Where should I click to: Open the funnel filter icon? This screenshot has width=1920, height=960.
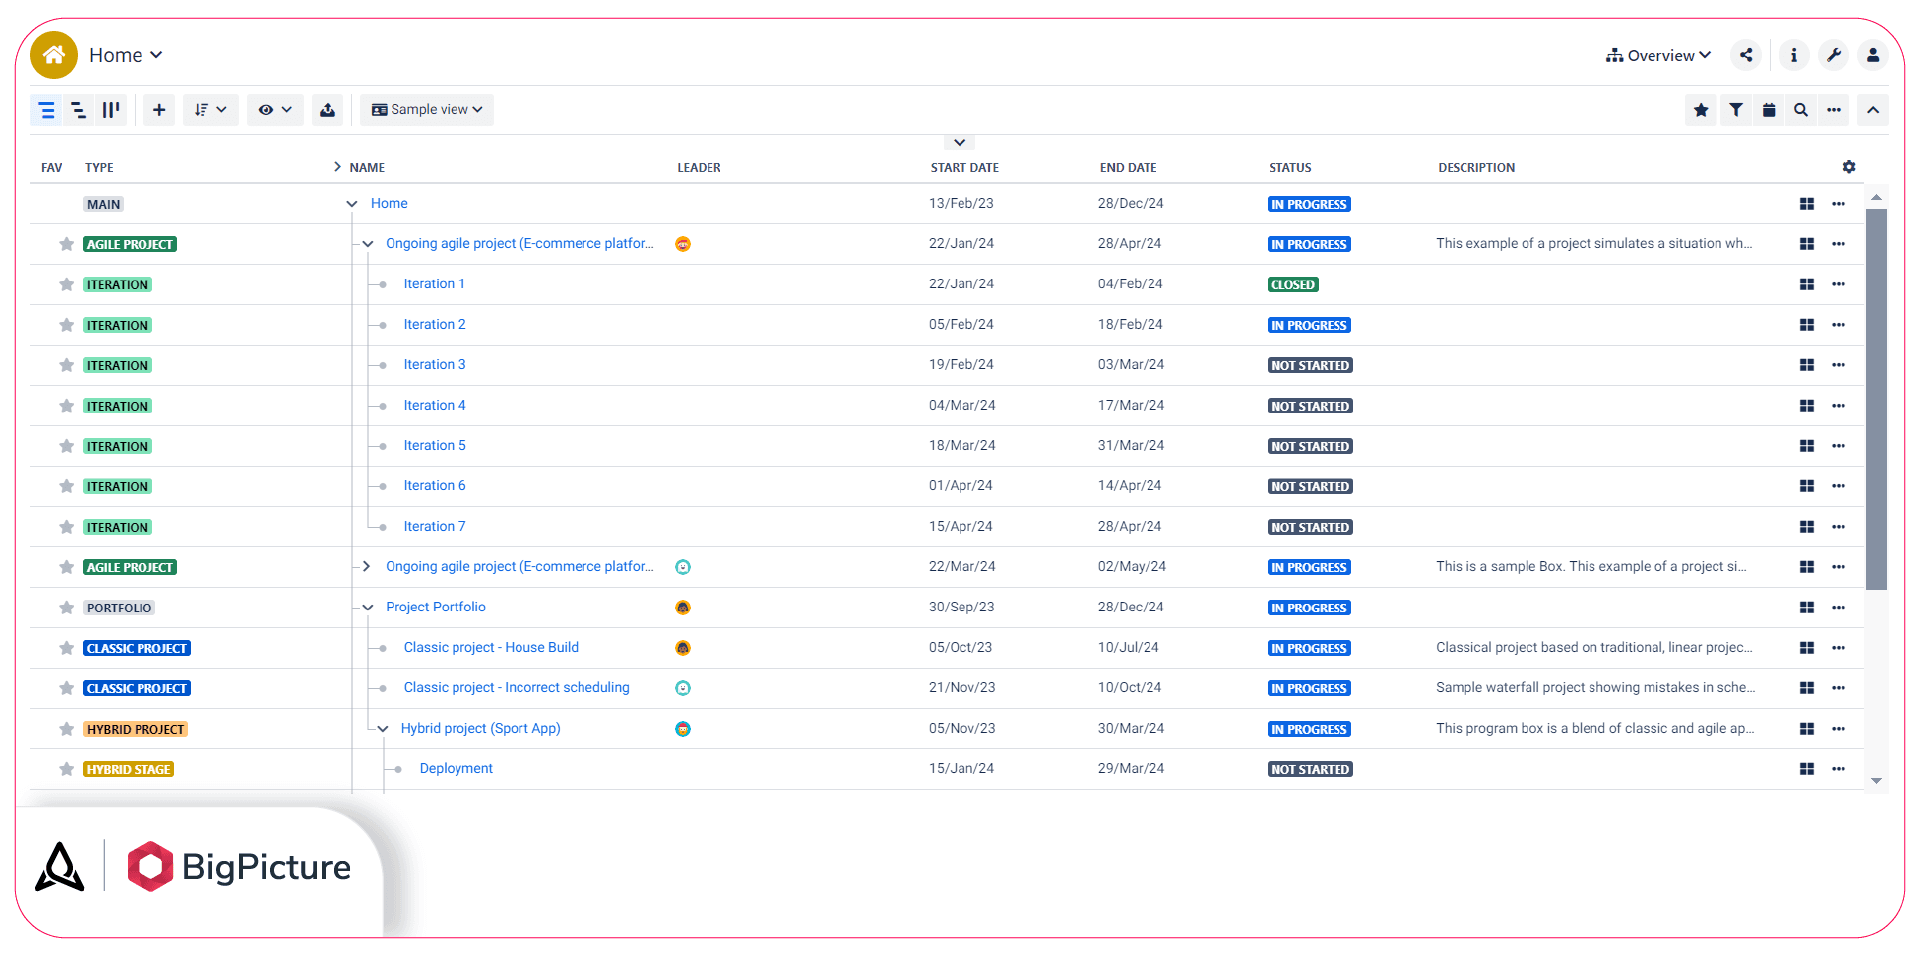[x=1736, y=110]
